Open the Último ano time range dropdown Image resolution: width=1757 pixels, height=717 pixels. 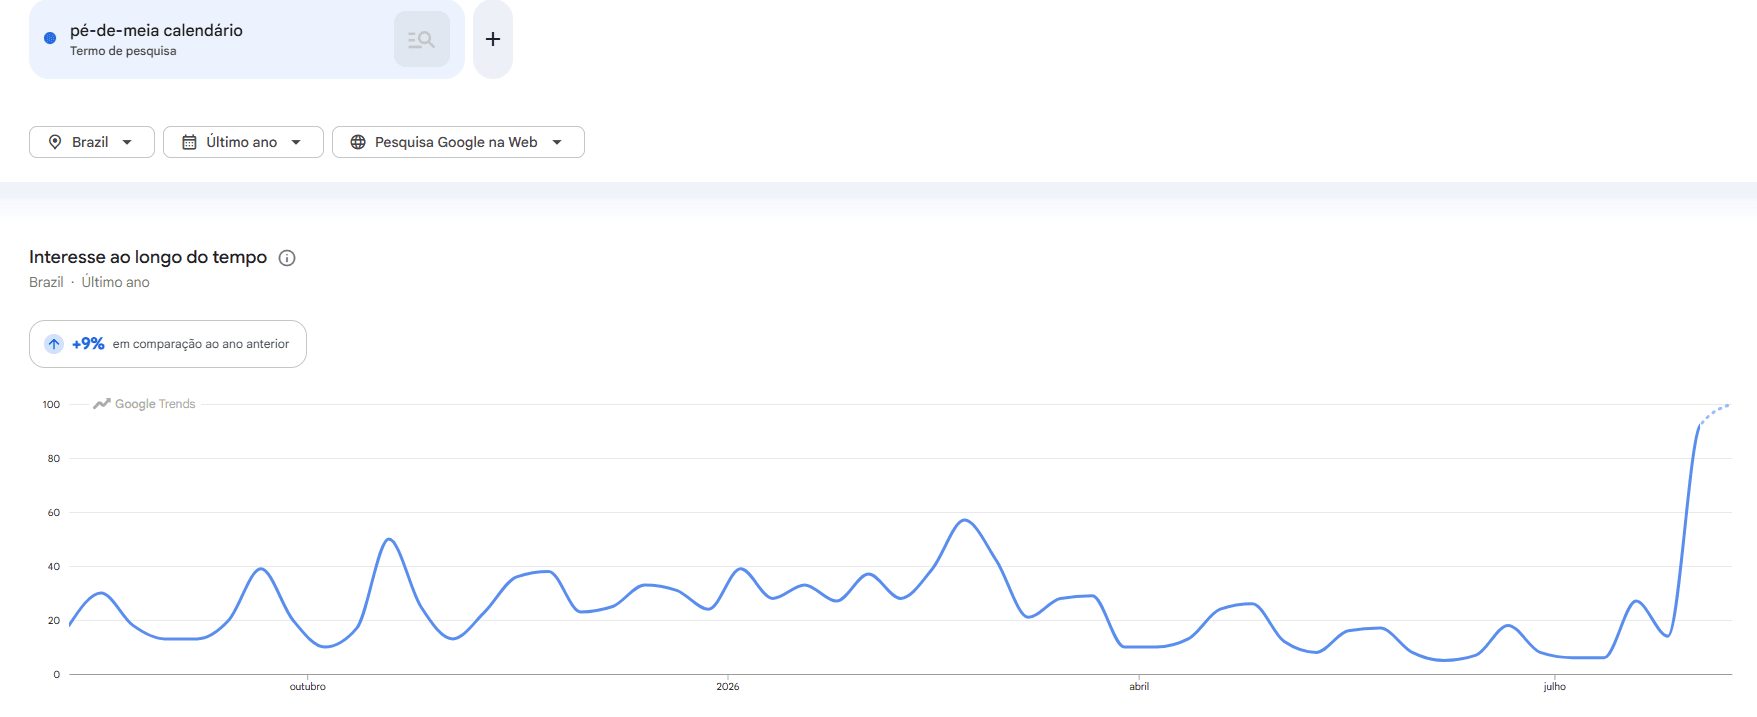243,142
